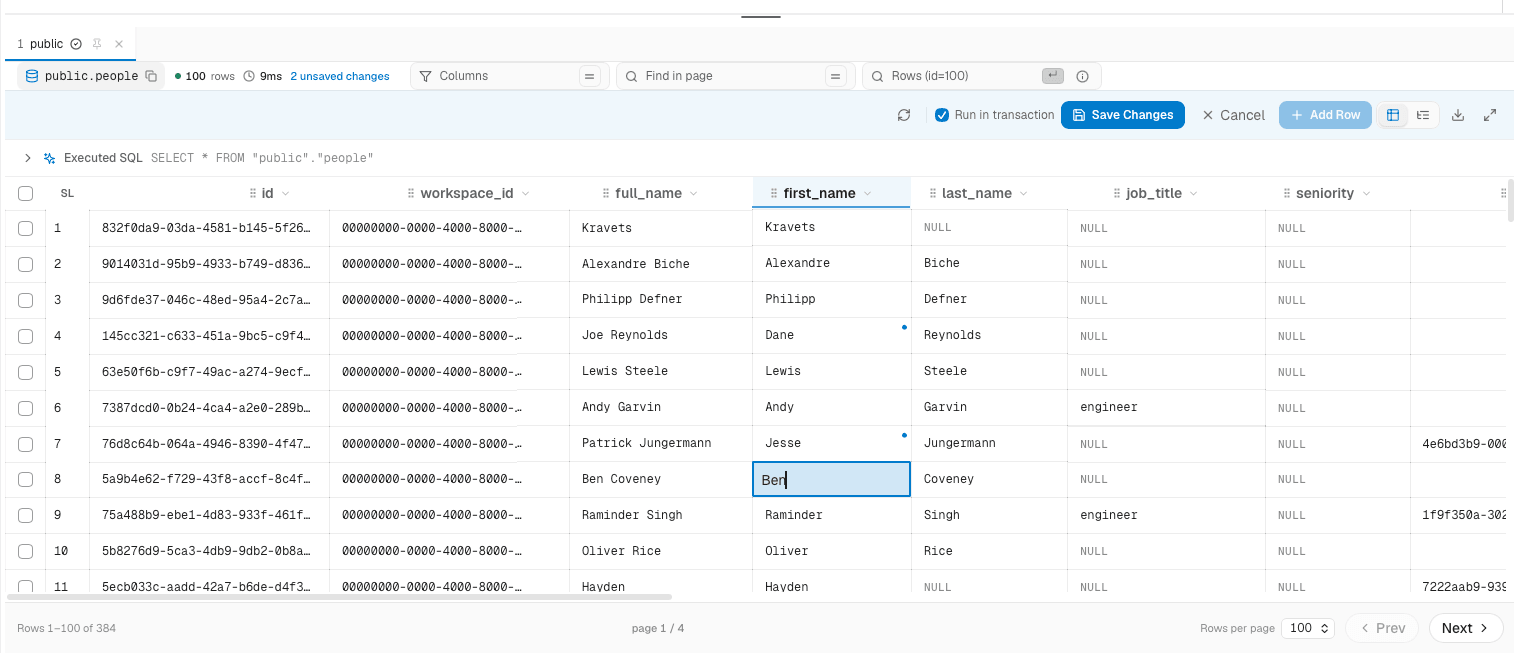Click drag handle icon of seniority column
Image resolution: width=1514 pixels, height=653 pixels.
1287,193
